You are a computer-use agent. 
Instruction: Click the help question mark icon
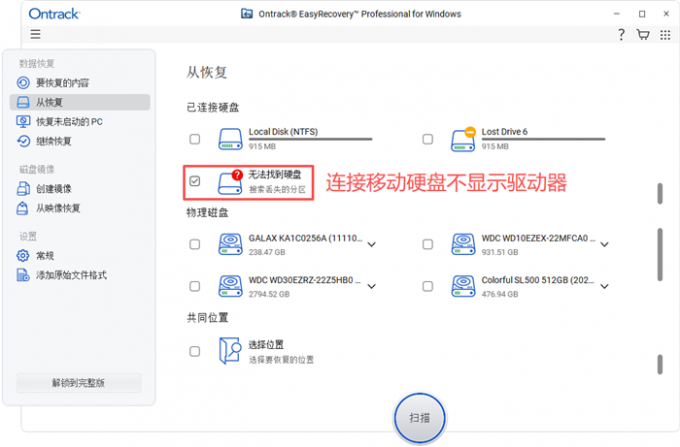621,34
